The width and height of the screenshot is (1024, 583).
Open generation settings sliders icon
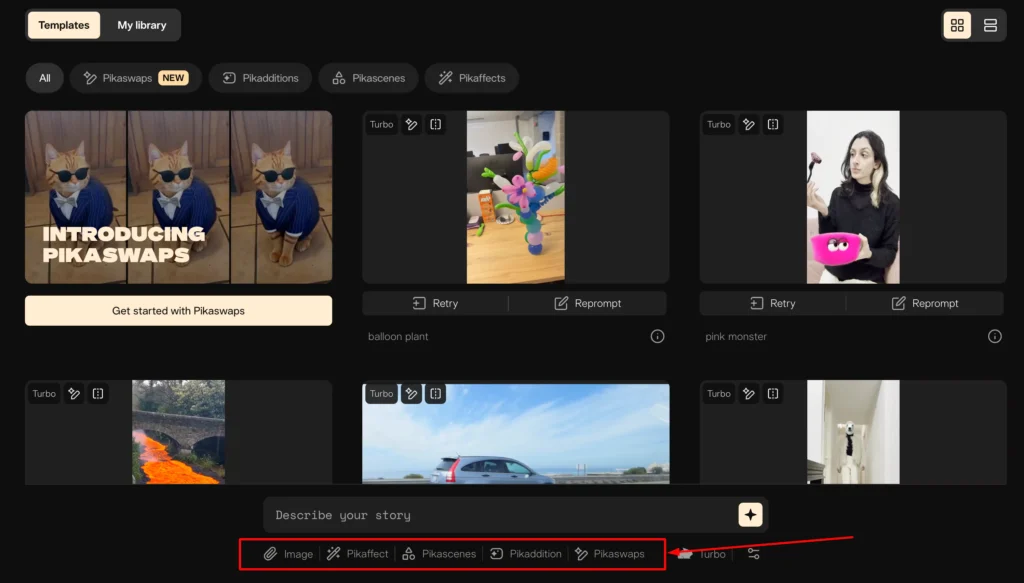pyautogui.click(x=754, y=554)
